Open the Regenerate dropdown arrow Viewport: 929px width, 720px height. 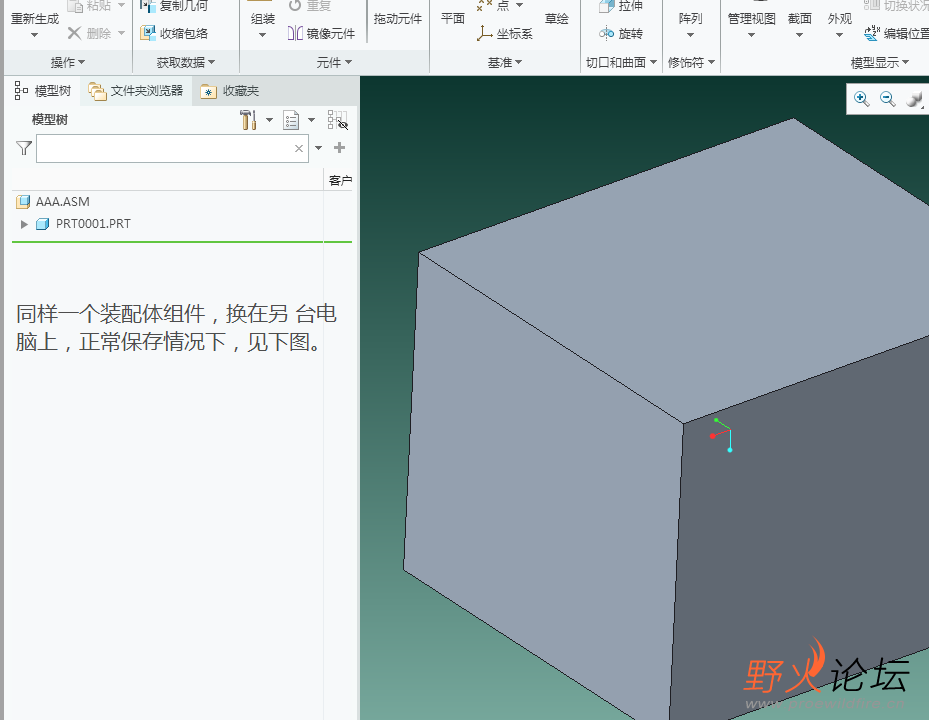point(34,35)
